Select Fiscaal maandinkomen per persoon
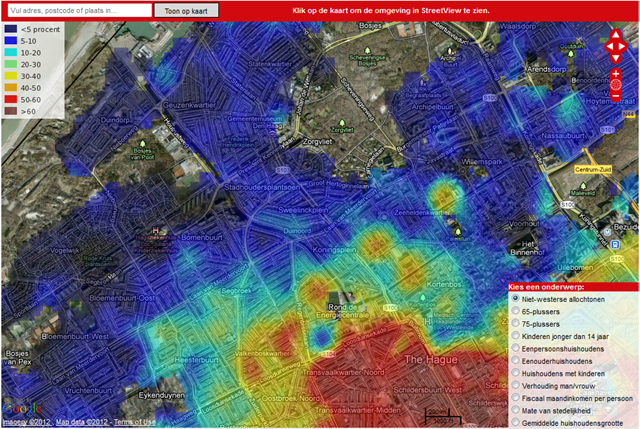640x429 pixels. coord(515,410)
